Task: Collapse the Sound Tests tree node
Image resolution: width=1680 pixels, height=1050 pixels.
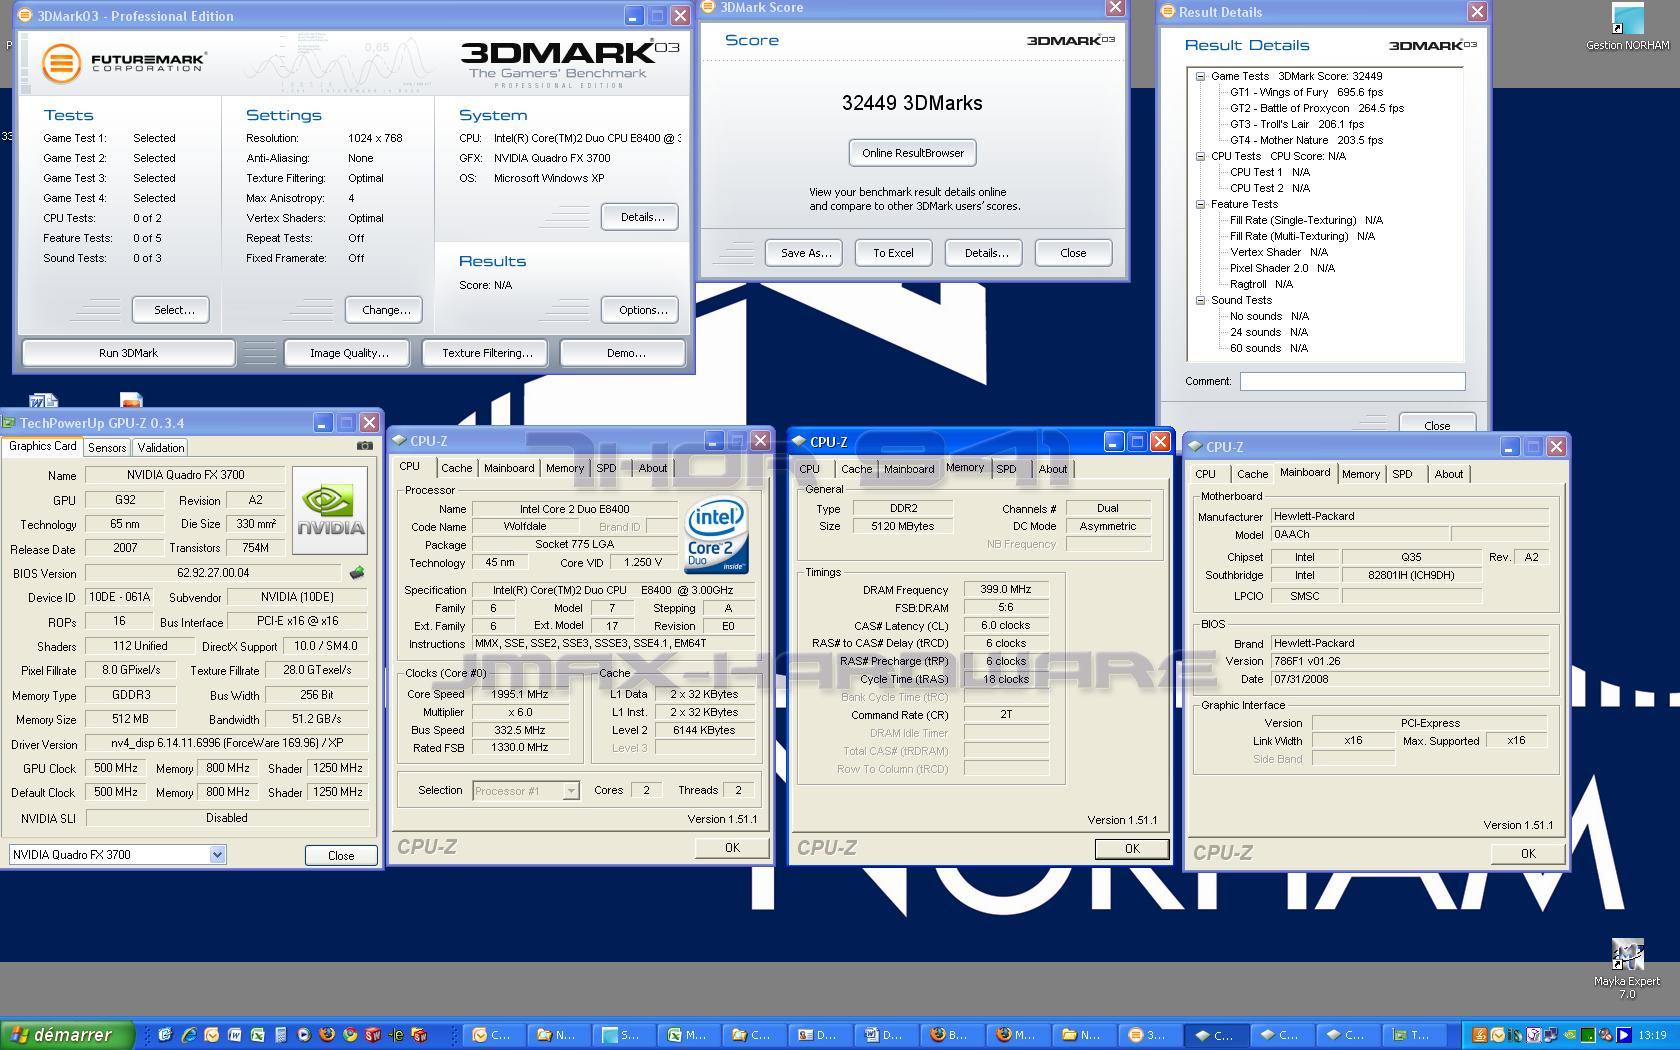Action: point(1200,300)
